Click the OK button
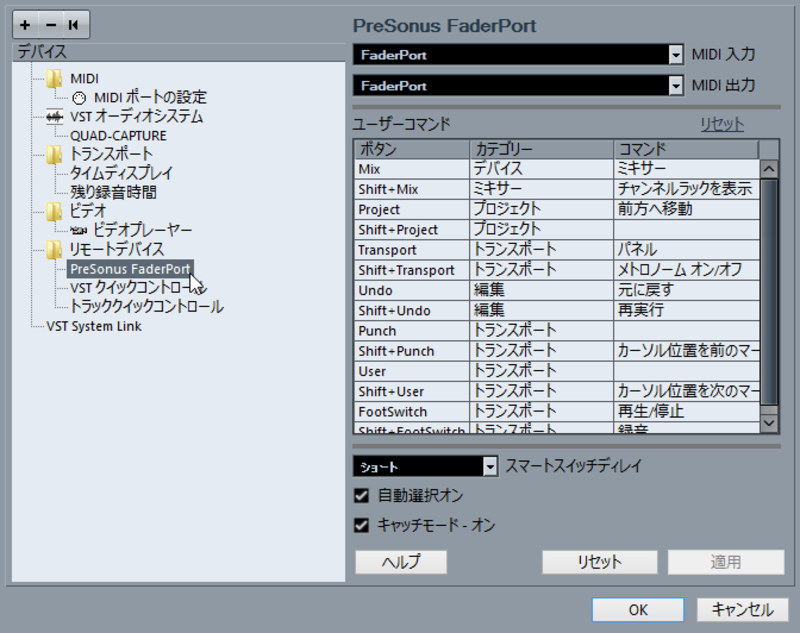The width and height of the screenshot is (800, 633). pyautogui.click(x=638, y=610)
